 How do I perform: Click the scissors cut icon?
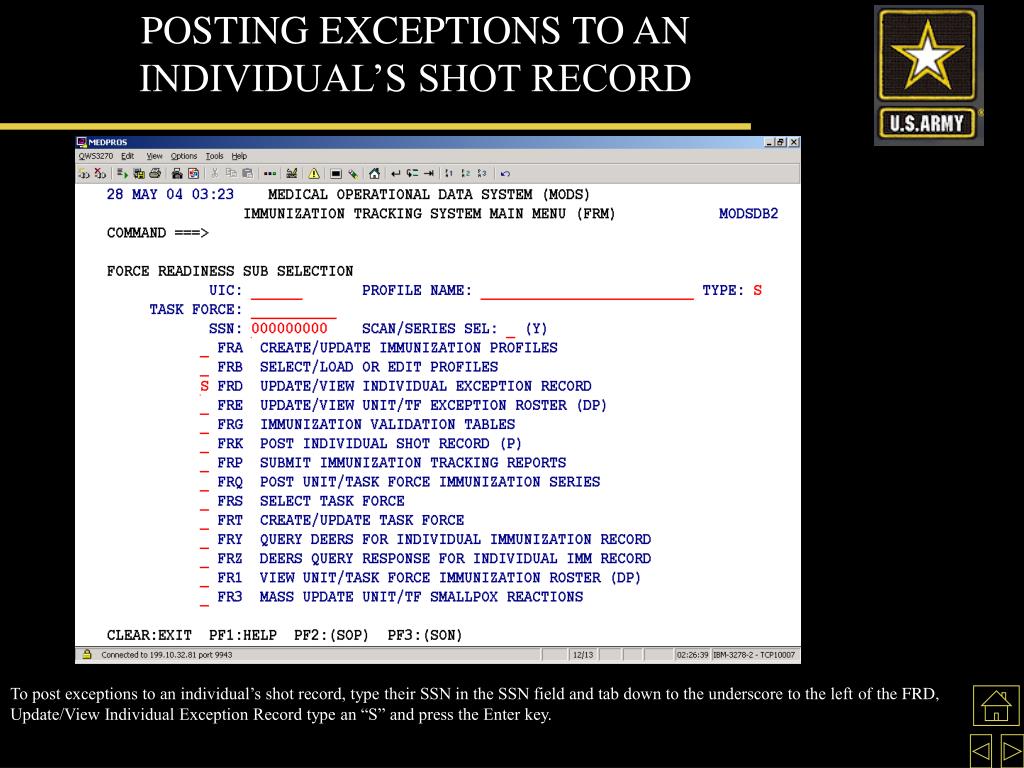point(214,173)
